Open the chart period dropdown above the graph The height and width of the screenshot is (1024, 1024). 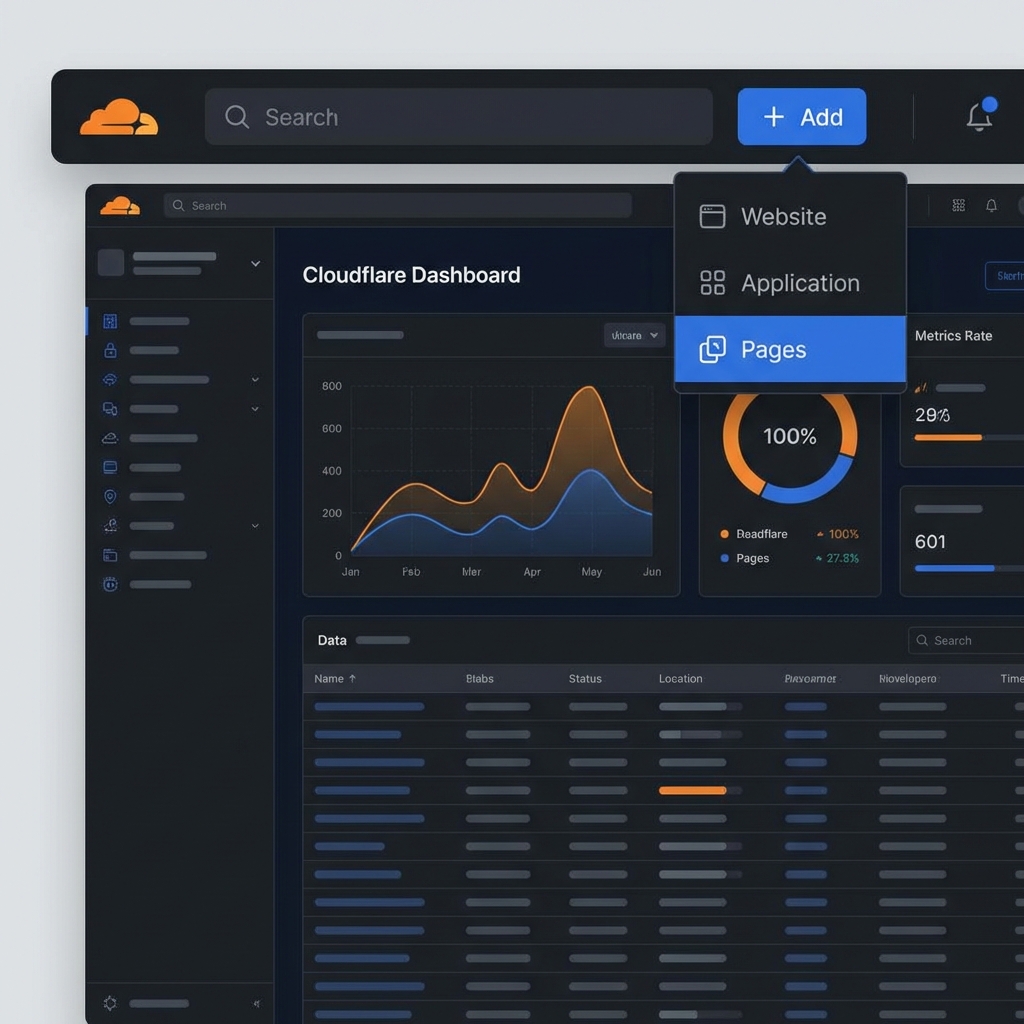pyautogui.click(x=634, y=336)
